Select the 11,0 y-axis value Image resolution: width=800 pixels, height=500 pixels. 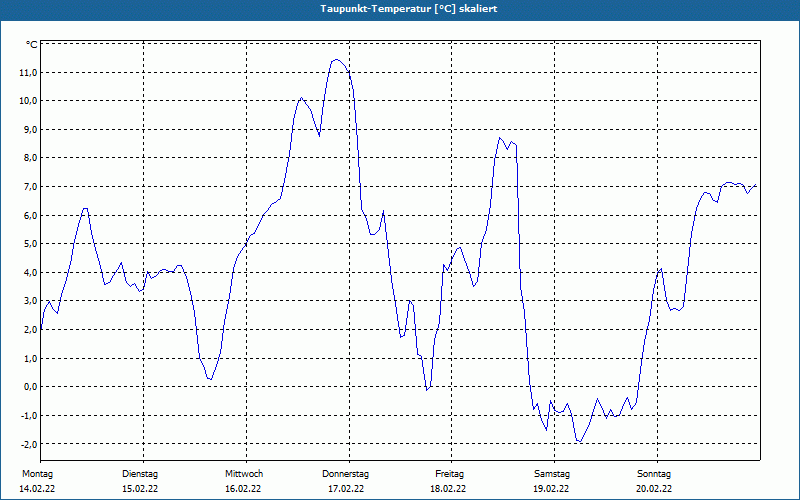(x=28, y=73)
